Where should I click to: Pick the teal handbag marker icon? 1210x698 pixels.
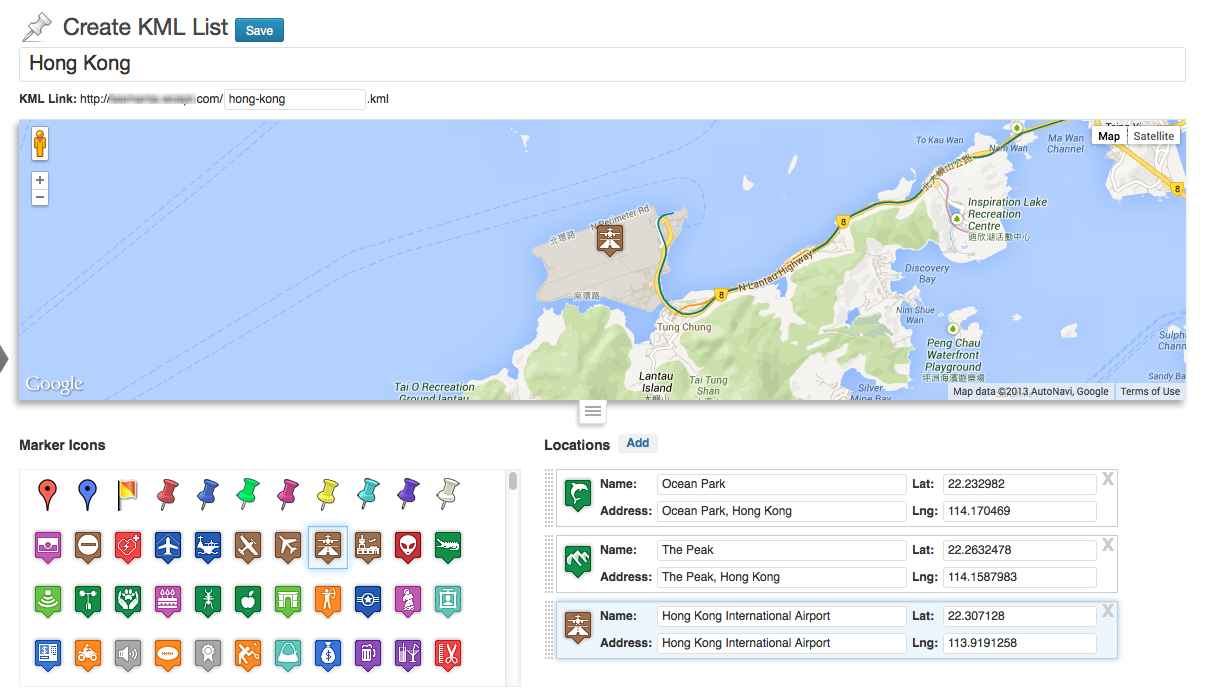288,655
